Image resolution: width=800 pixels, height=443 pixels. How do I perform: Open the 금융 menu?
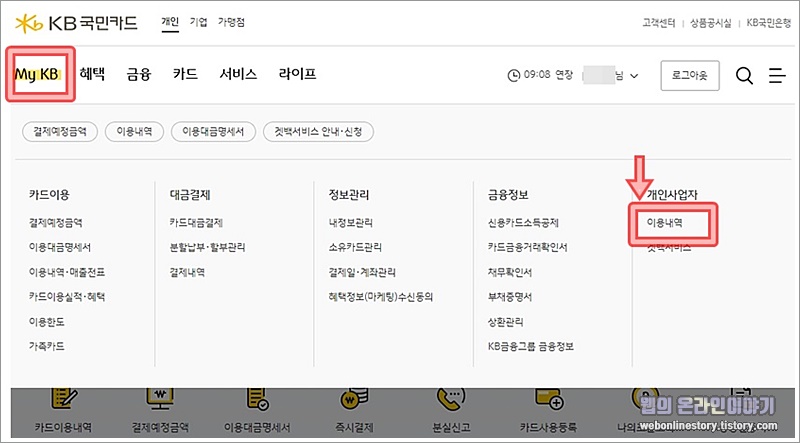(139, 74)
